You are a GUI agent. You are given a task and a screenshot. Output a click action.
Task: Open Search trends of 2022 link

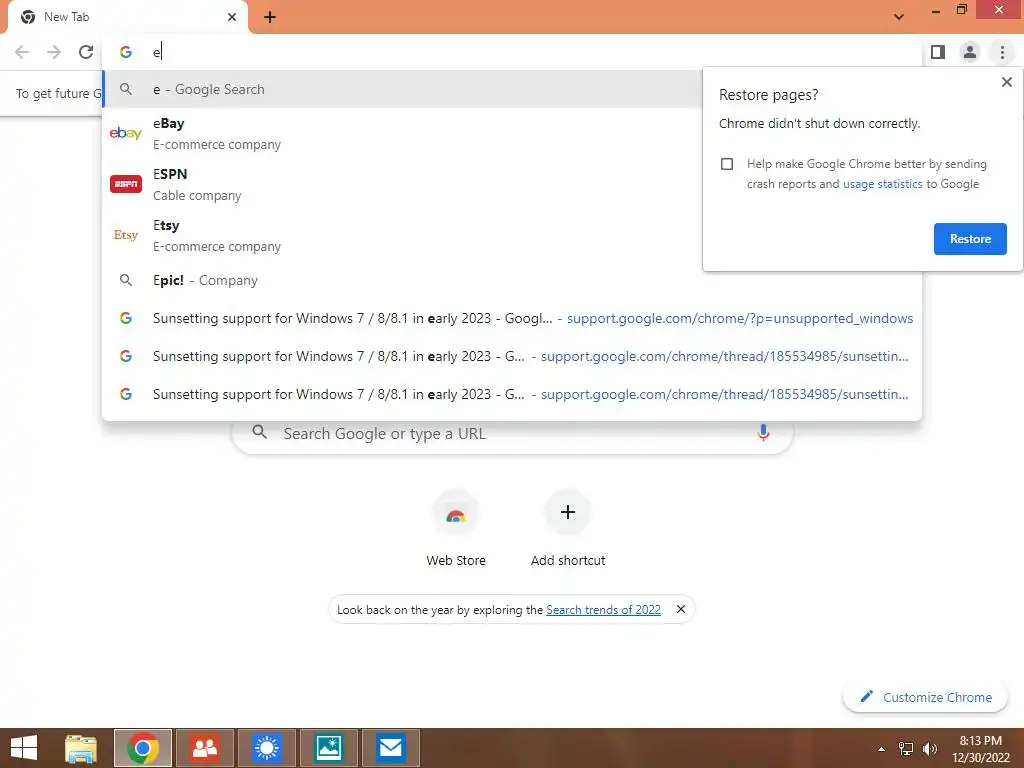(x=603, y=610)
